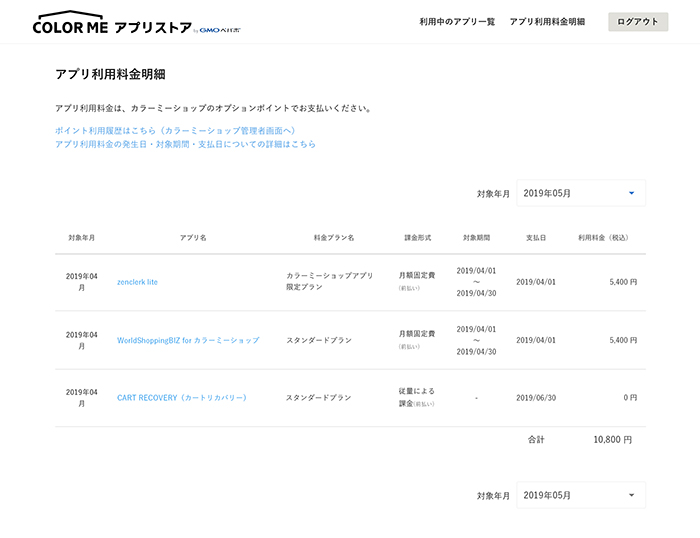This screenshot has width=700, height=538.
Task: Select 5,400 円 fee in zenclerk lite row
Action: tap(623, 282)
